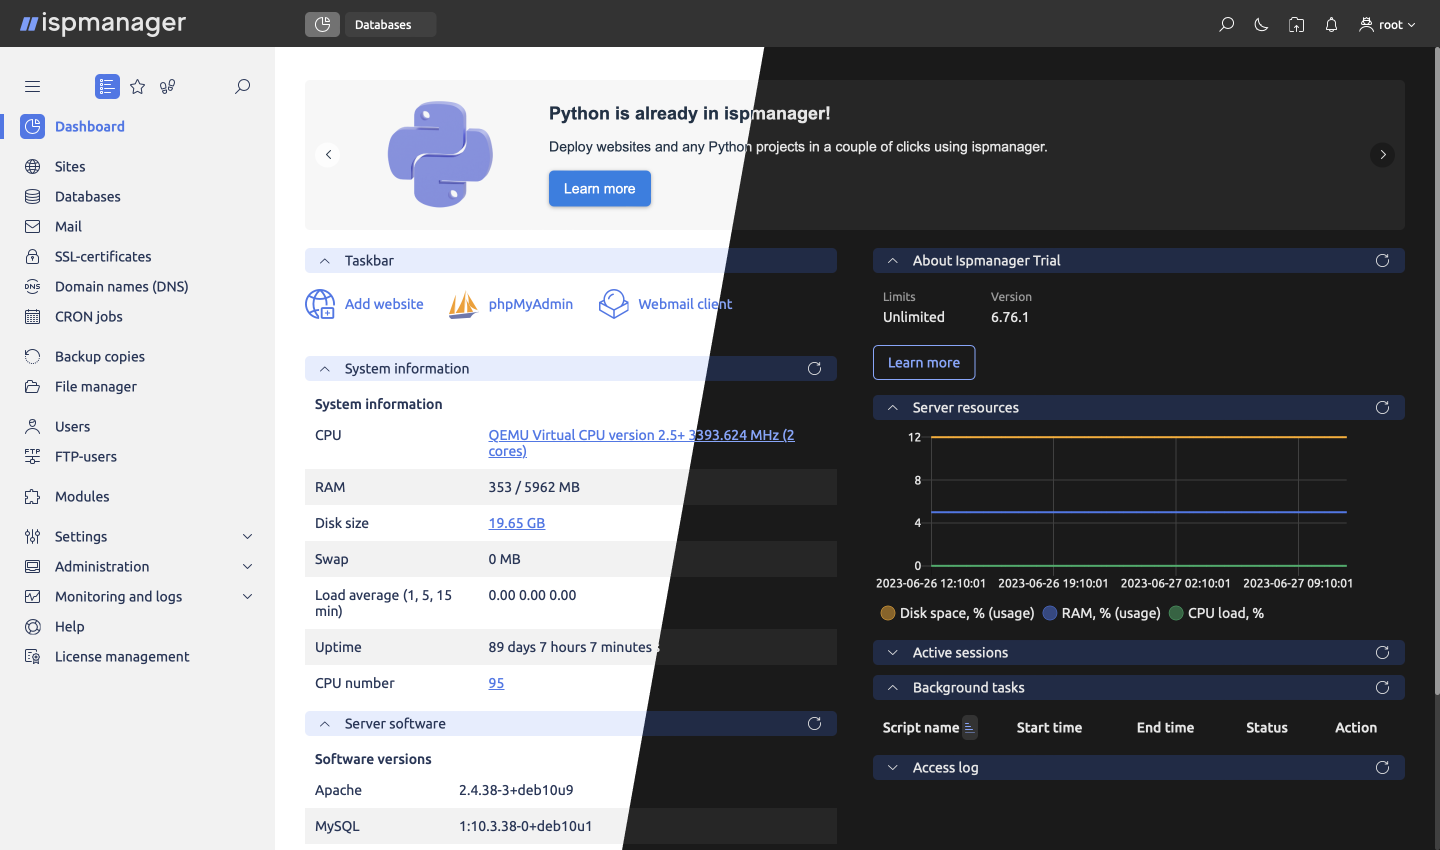Open the sidebar search magnifier
The width and height of the screenshot is (1440, 850).
tap(242, 86)
